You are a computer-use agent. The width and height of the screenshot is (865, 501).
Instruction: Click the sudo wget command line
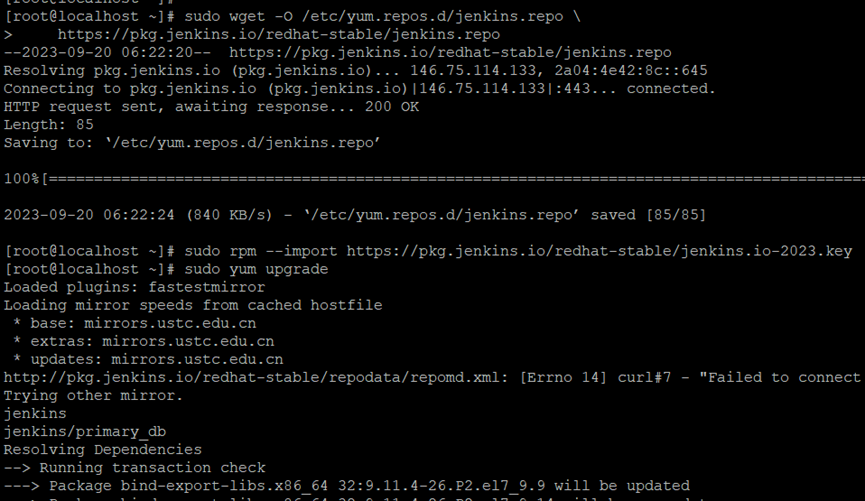(x=292, y=17)
